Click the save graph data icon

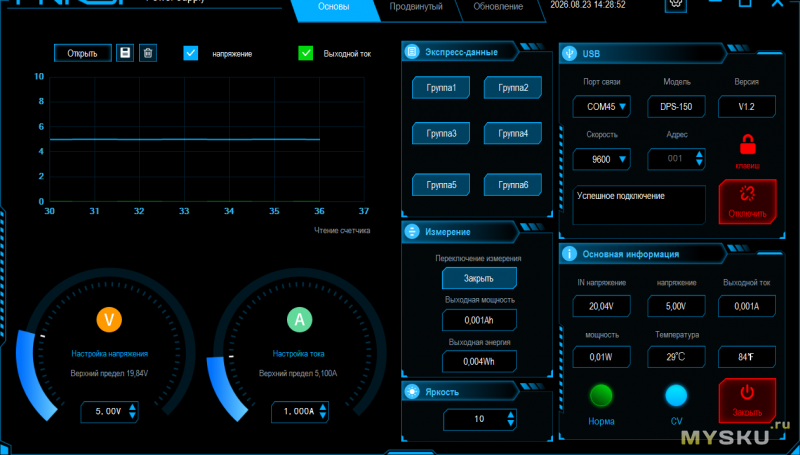tap(125, 53)
